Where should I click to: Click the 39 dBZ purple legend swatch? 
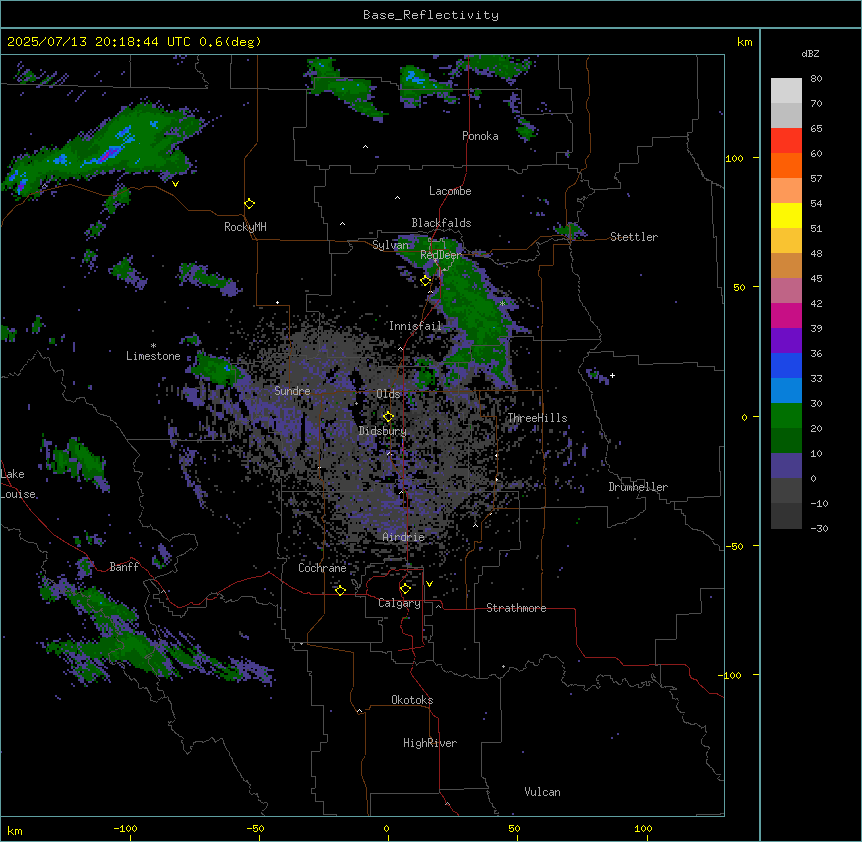click(x=786, y=341)
